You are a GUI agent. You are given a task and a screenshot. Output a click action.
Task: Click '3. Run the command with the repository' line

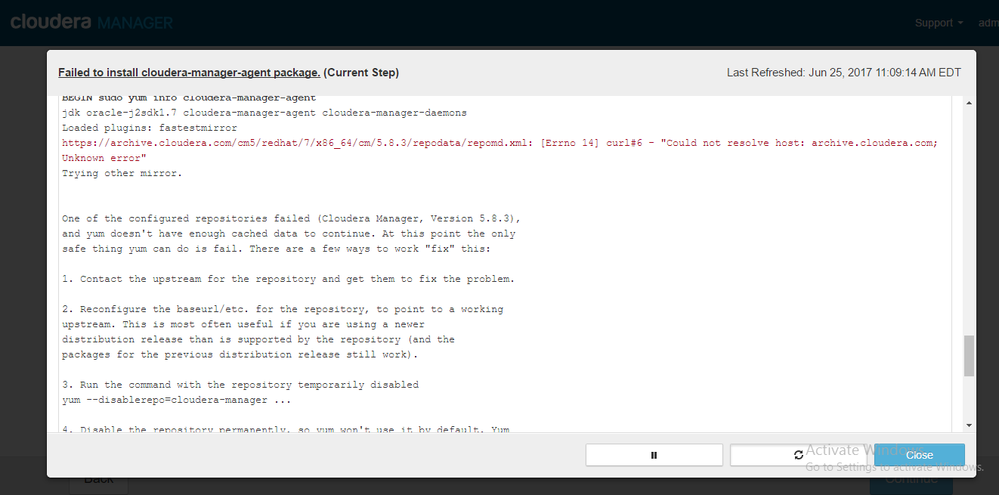(240, 385)
